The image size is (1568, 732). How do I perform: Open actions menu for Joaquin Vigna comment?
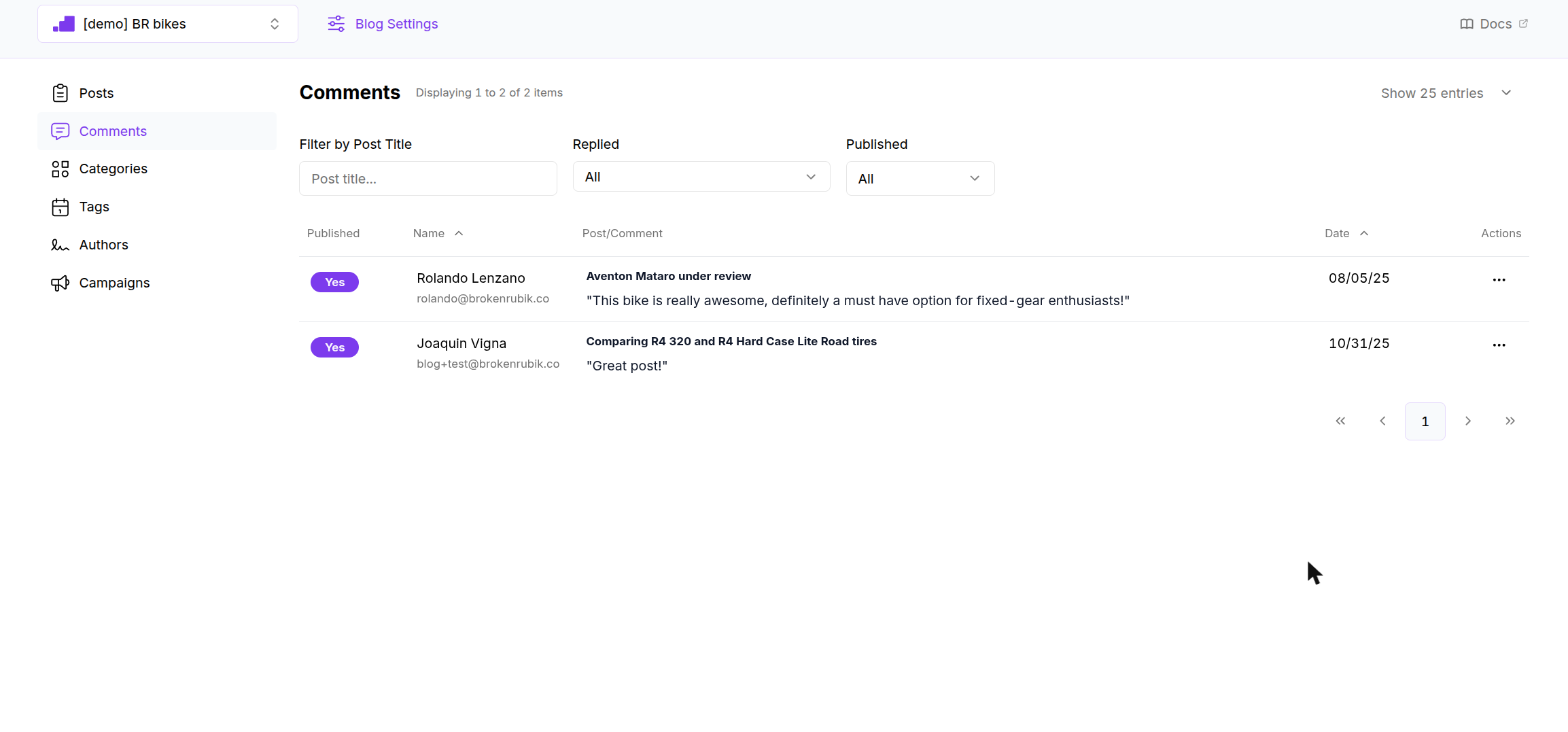[1498, 345]
